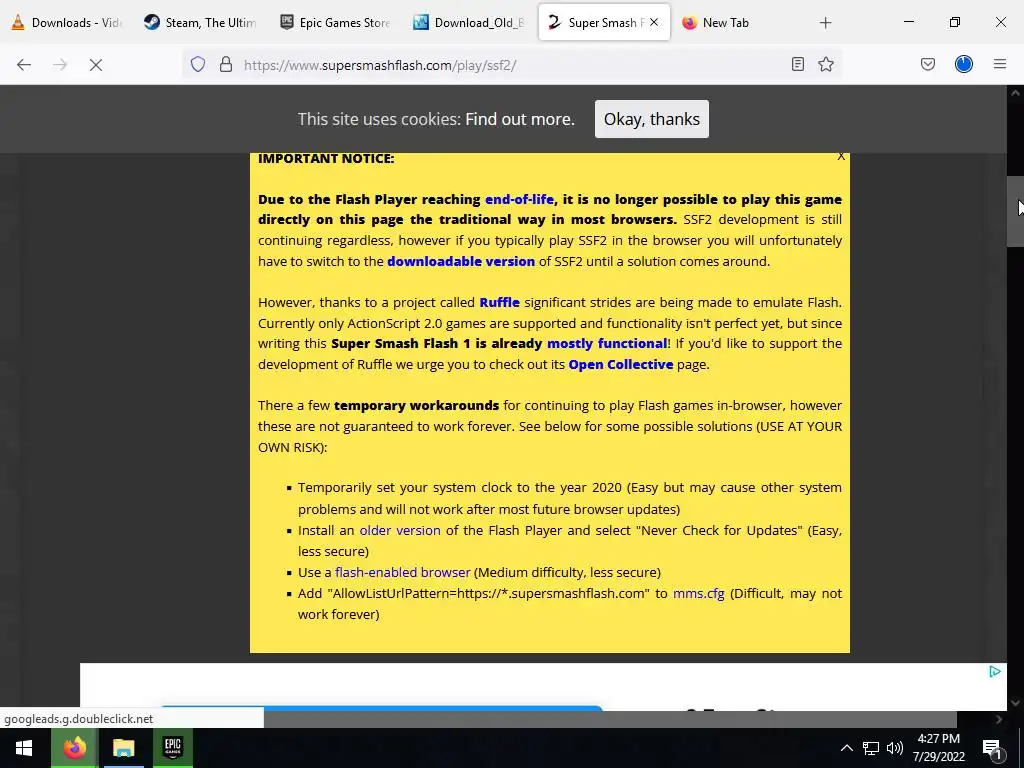
Task: Open the Find out more cookies link
Action: tap(520, 119)
